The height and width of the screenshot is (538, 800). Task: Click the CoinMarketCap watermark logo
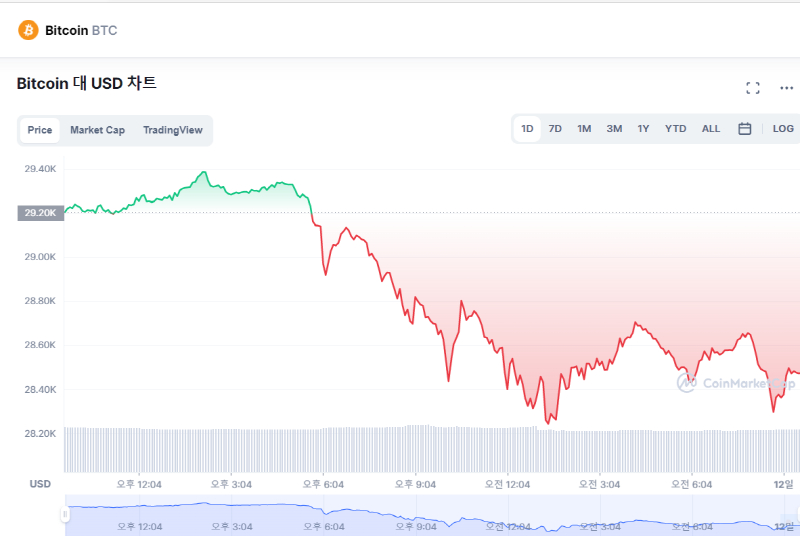coord(735,382)
